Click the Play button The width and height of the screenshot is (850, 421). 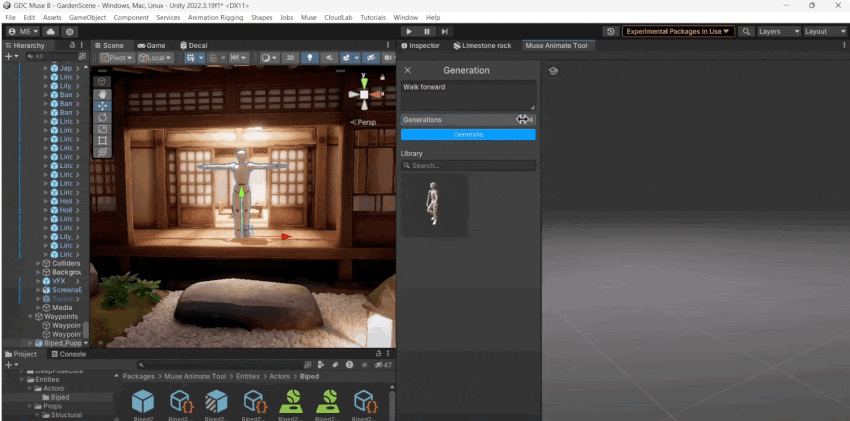pyautogui.click(x=409, y=31)
